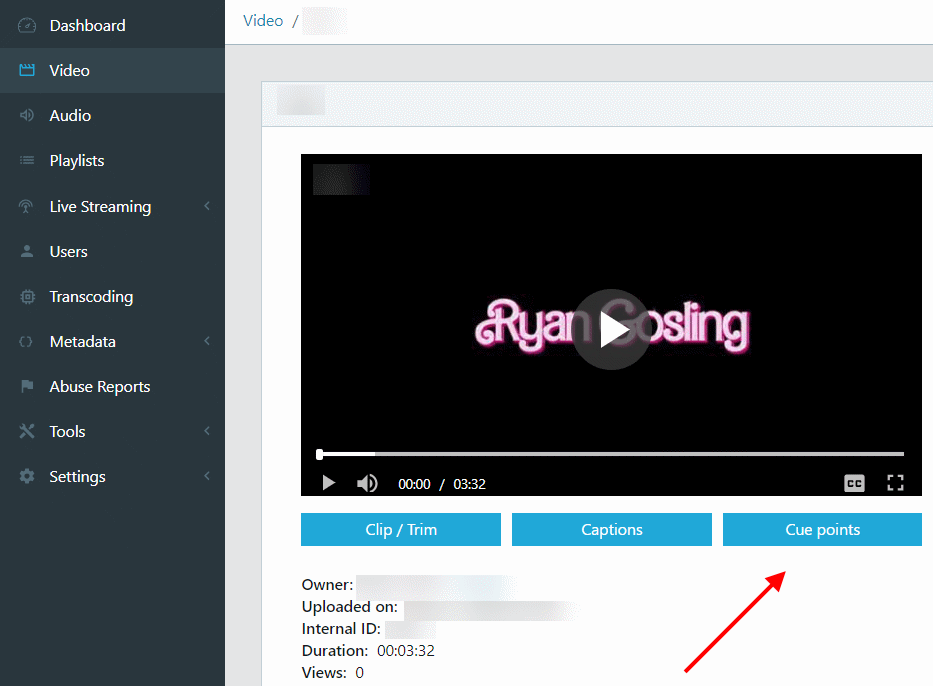Click the Dashboard gauge icon
The height and width of the screenshot is (686, 933).
pyautogui.click(x=27, y=26)
